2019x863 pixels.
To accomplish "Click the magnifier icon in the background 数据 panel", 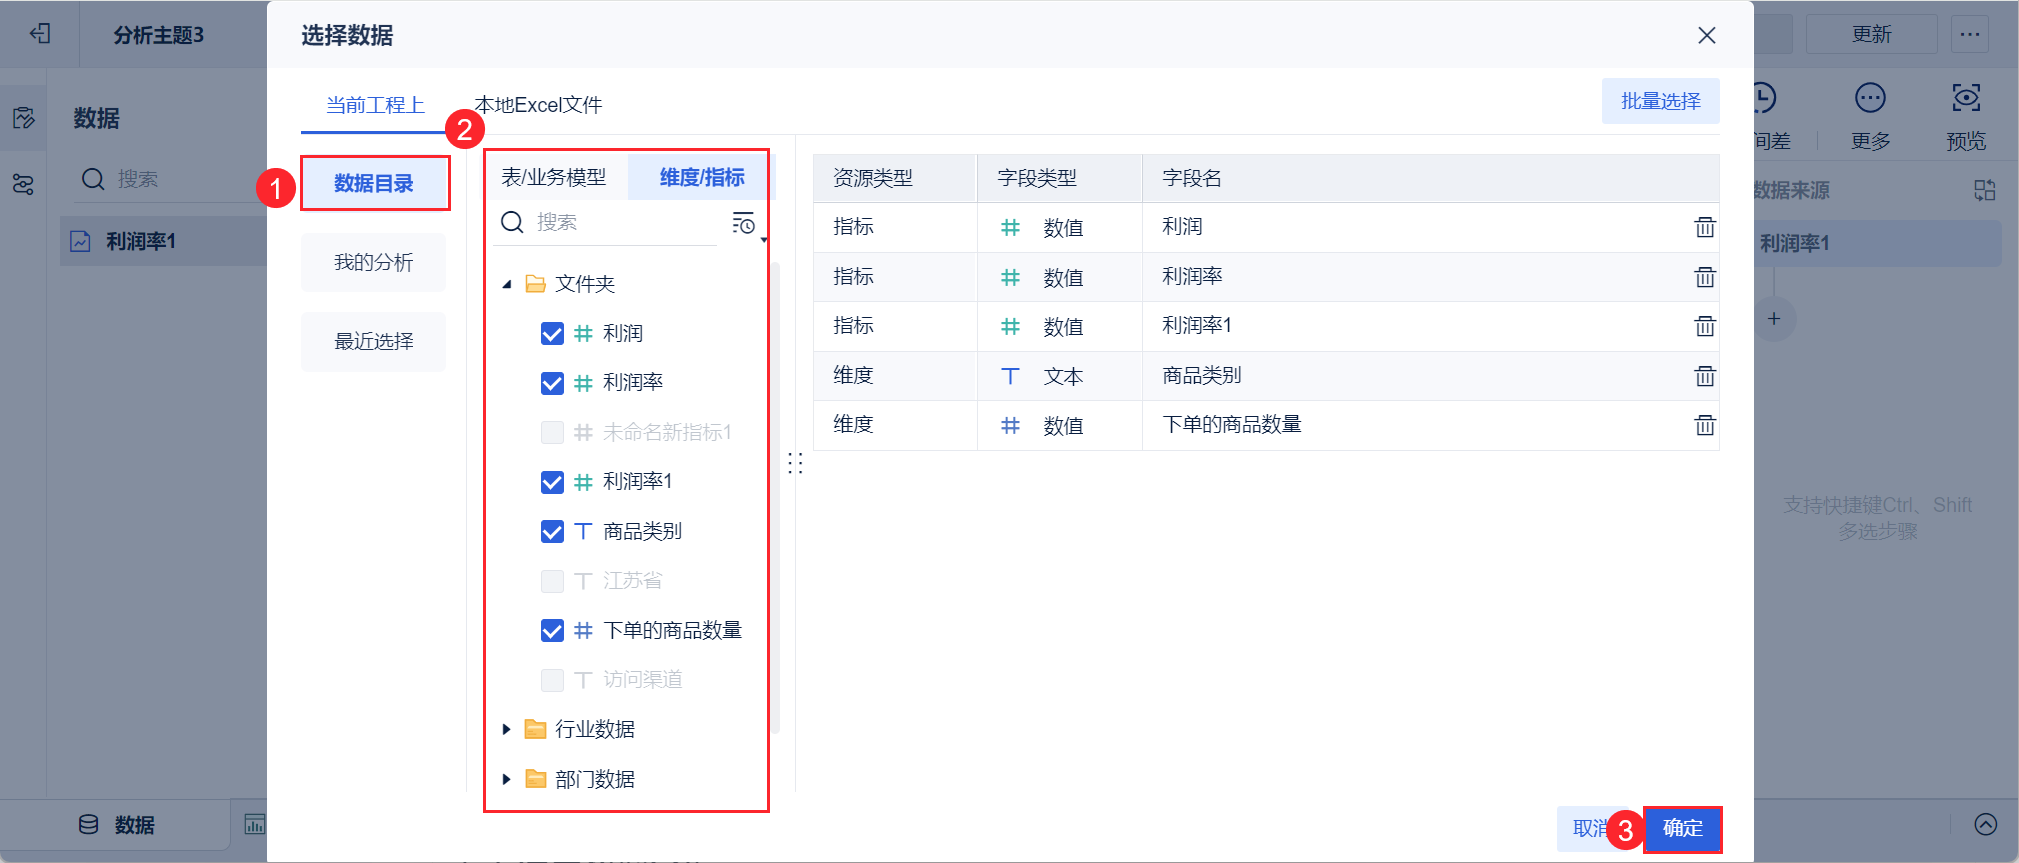I will coord(93,179).
